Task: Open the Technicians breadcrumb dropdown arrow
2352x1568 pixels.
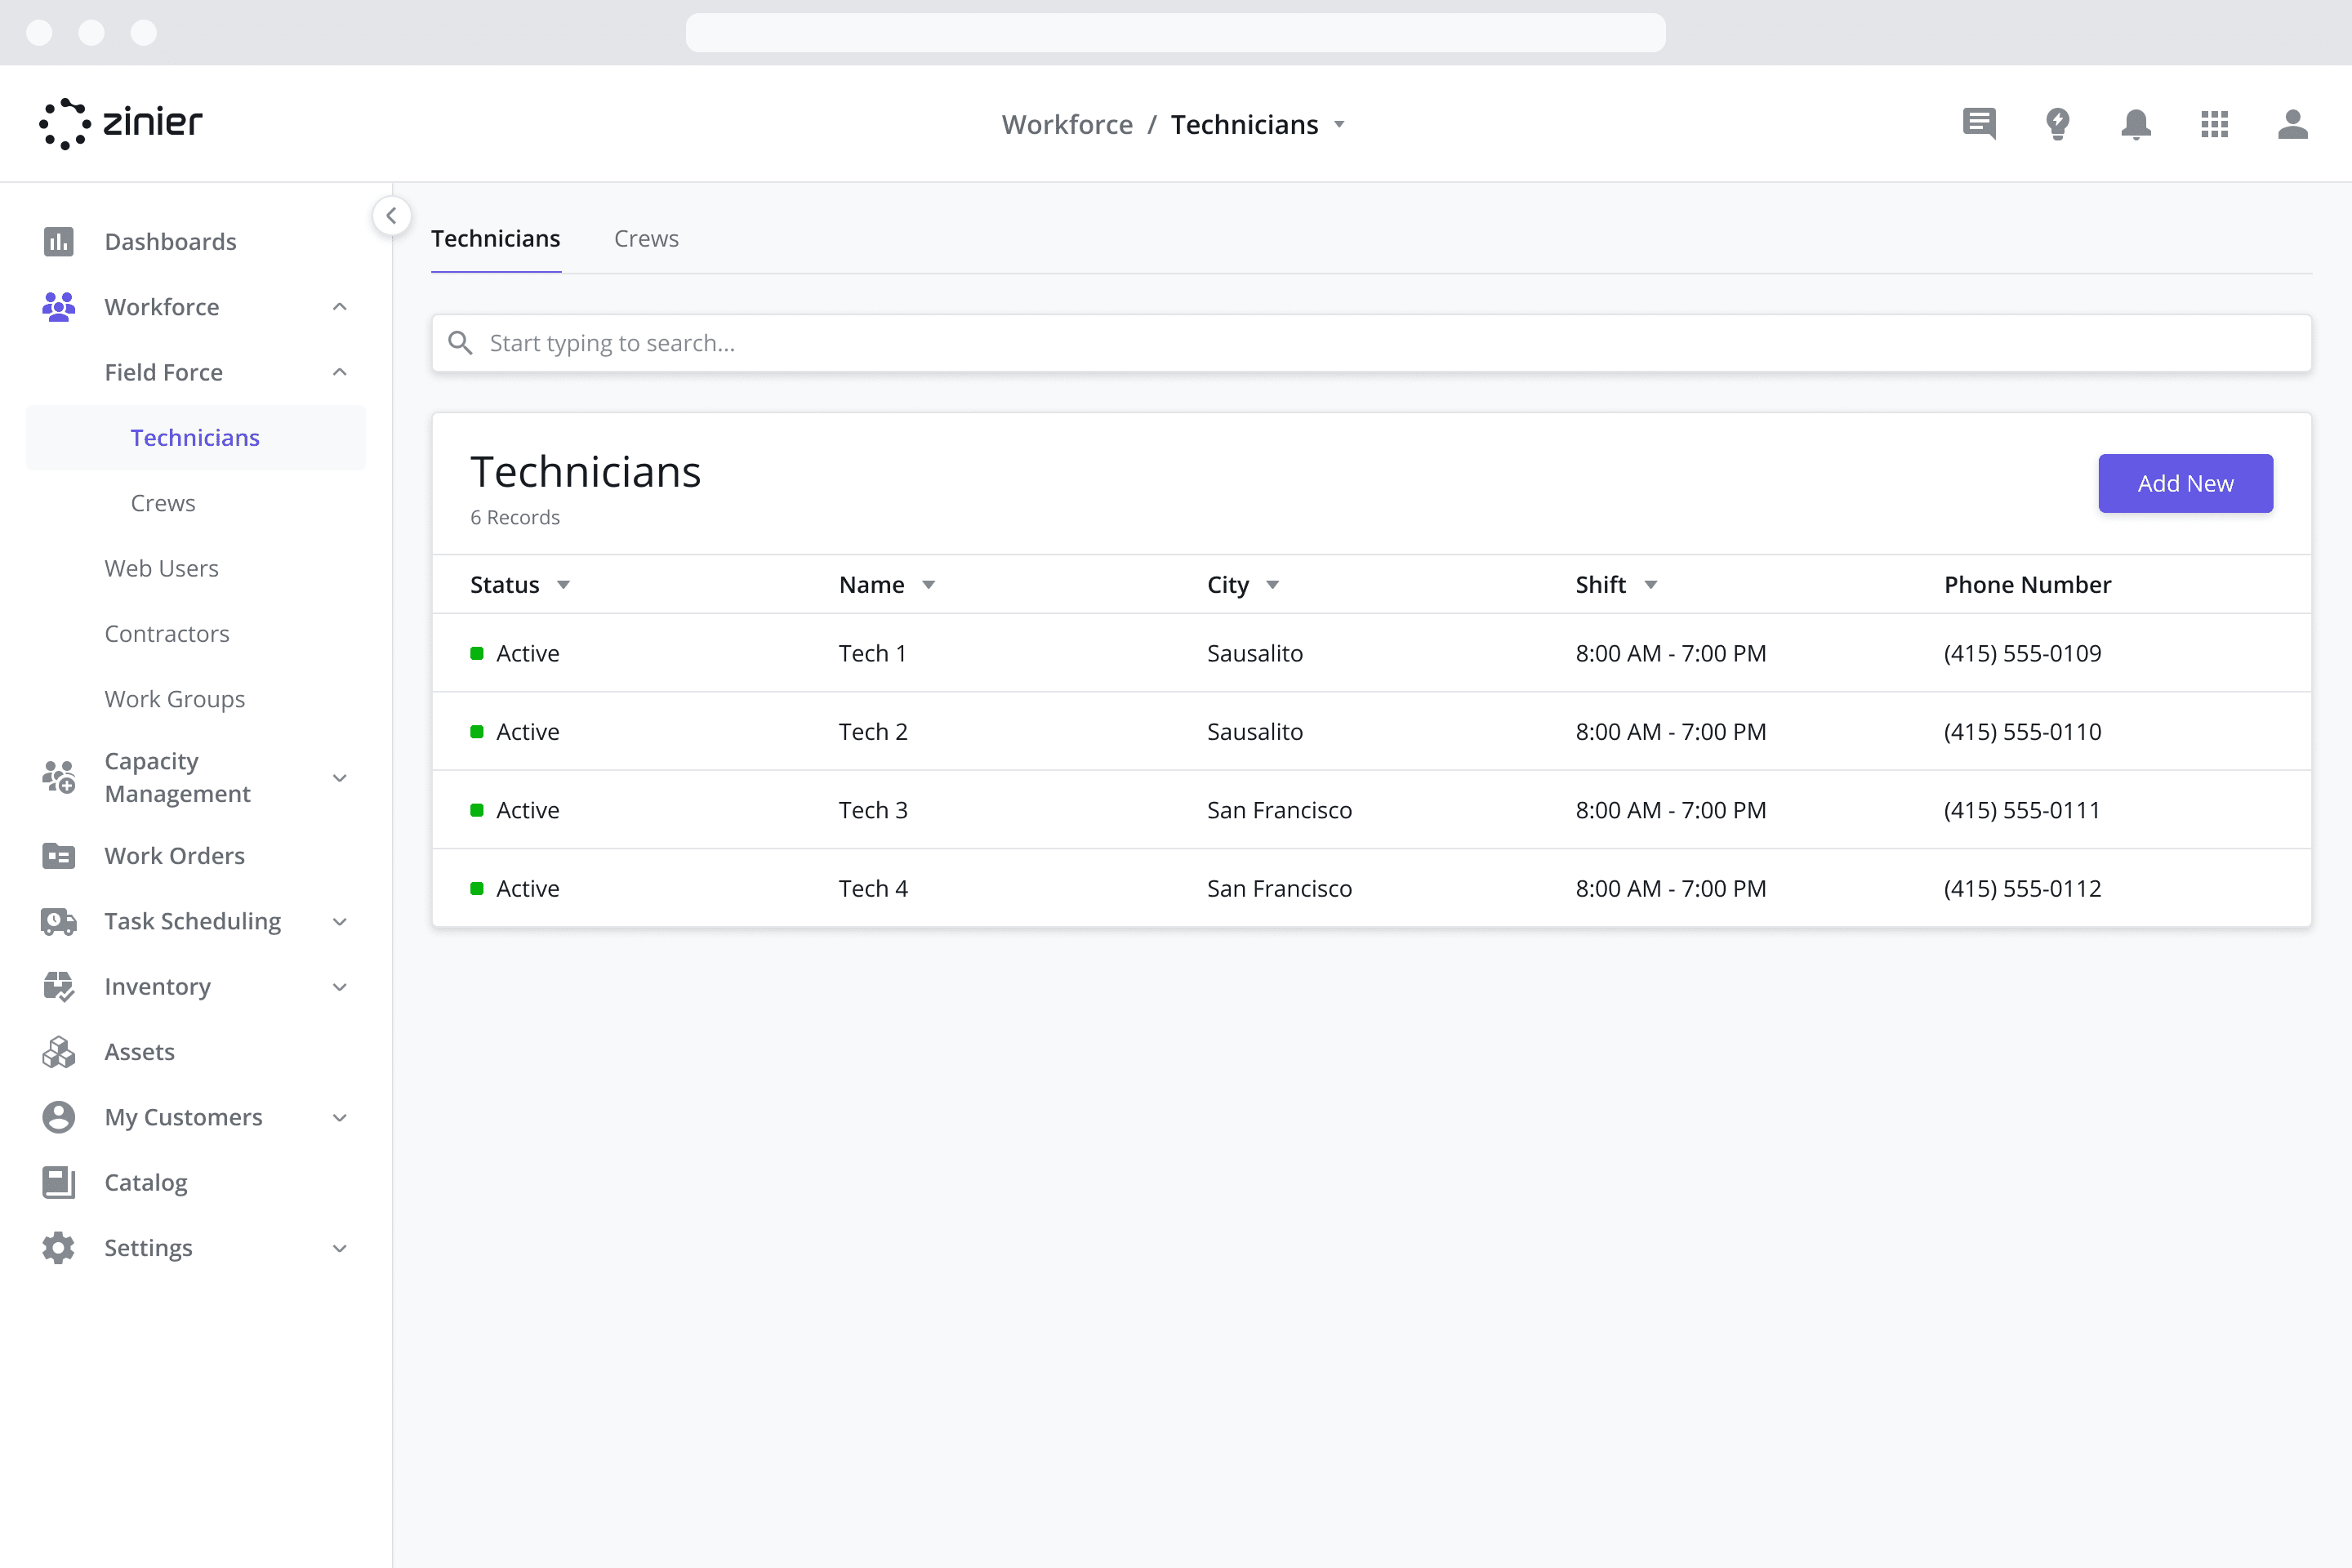Action: coord(1339,125)
